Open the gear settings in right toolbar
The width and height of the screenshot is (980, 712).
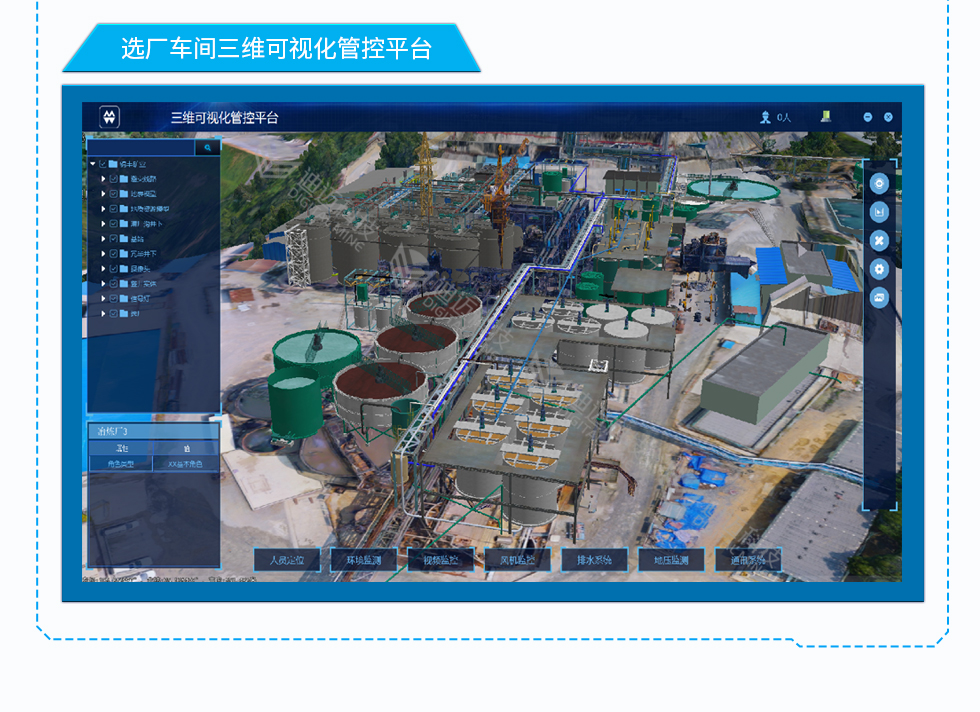click(x=879, y=269)
